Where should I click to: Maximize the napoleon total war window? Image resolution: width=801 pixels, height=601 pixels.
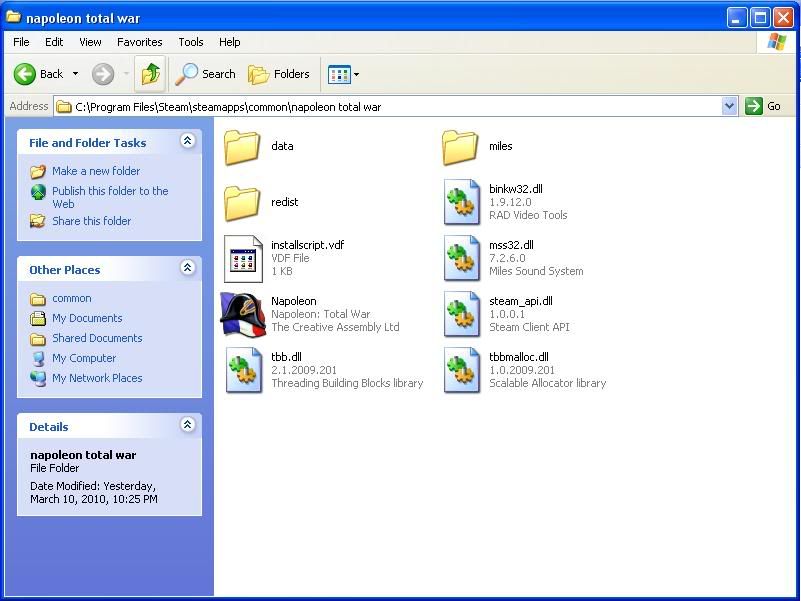point(760,18)
